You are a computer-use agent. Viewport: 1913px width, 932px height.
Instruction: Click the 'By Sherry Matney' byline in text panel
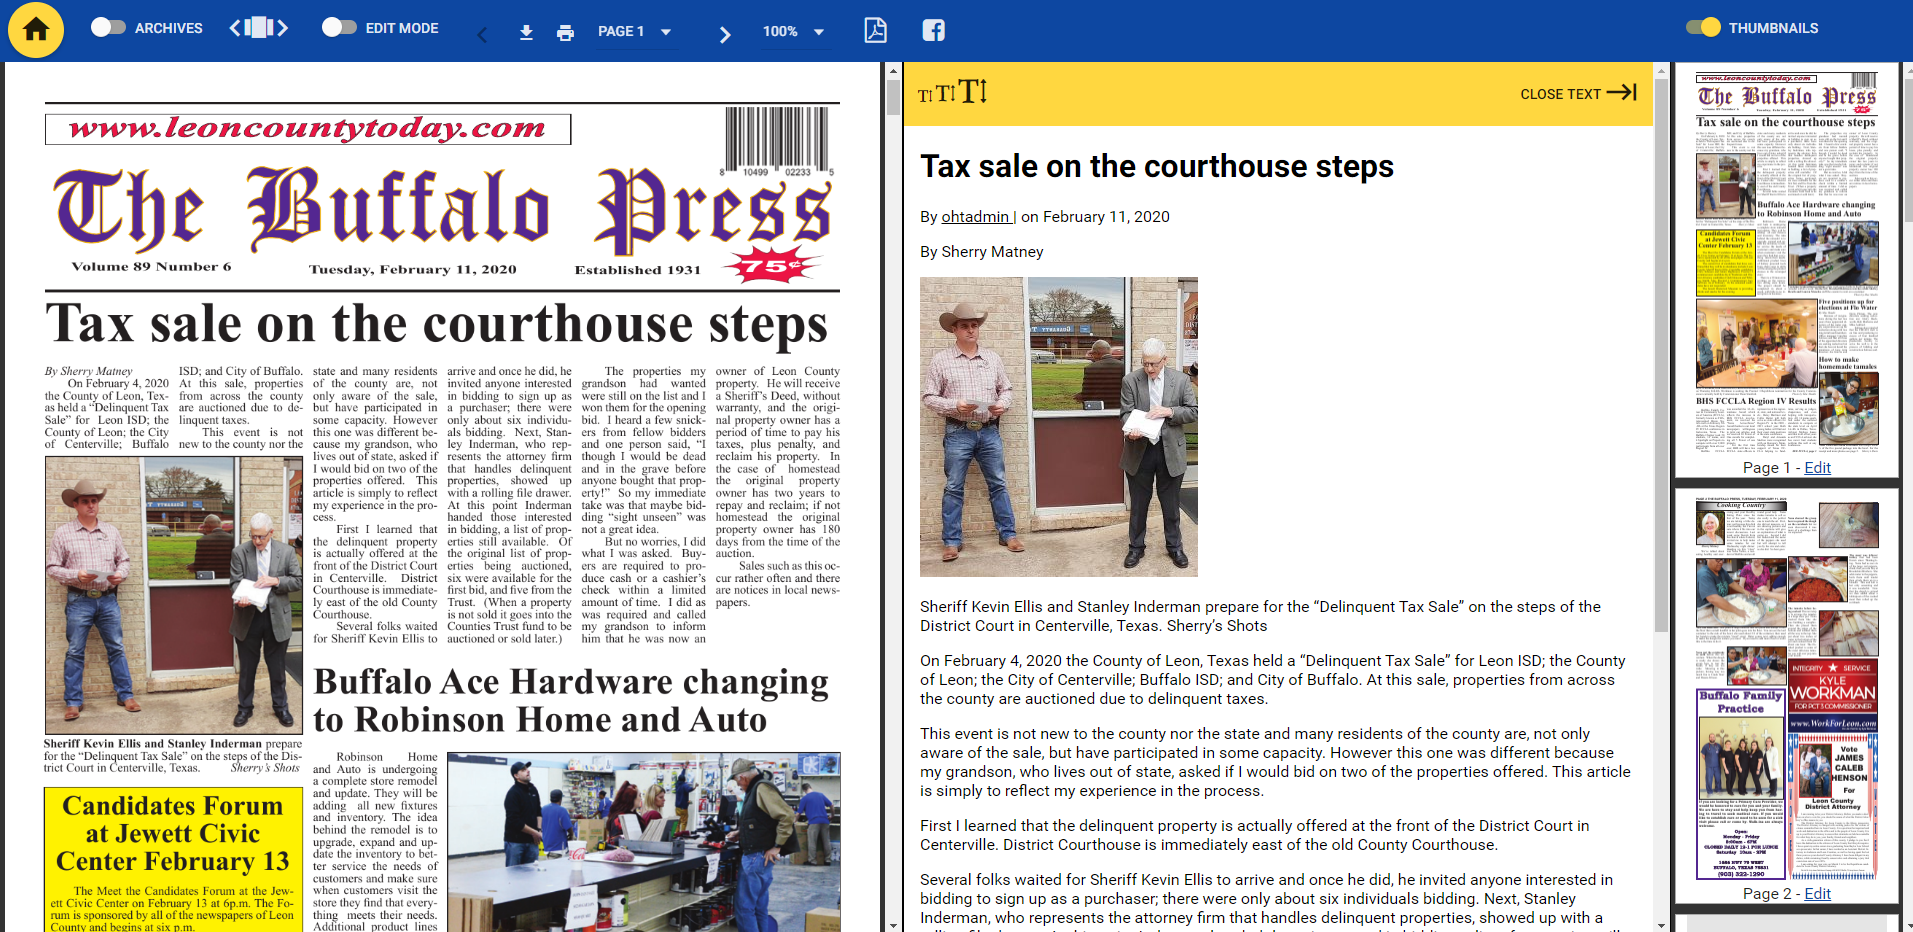tap(981, 252)
